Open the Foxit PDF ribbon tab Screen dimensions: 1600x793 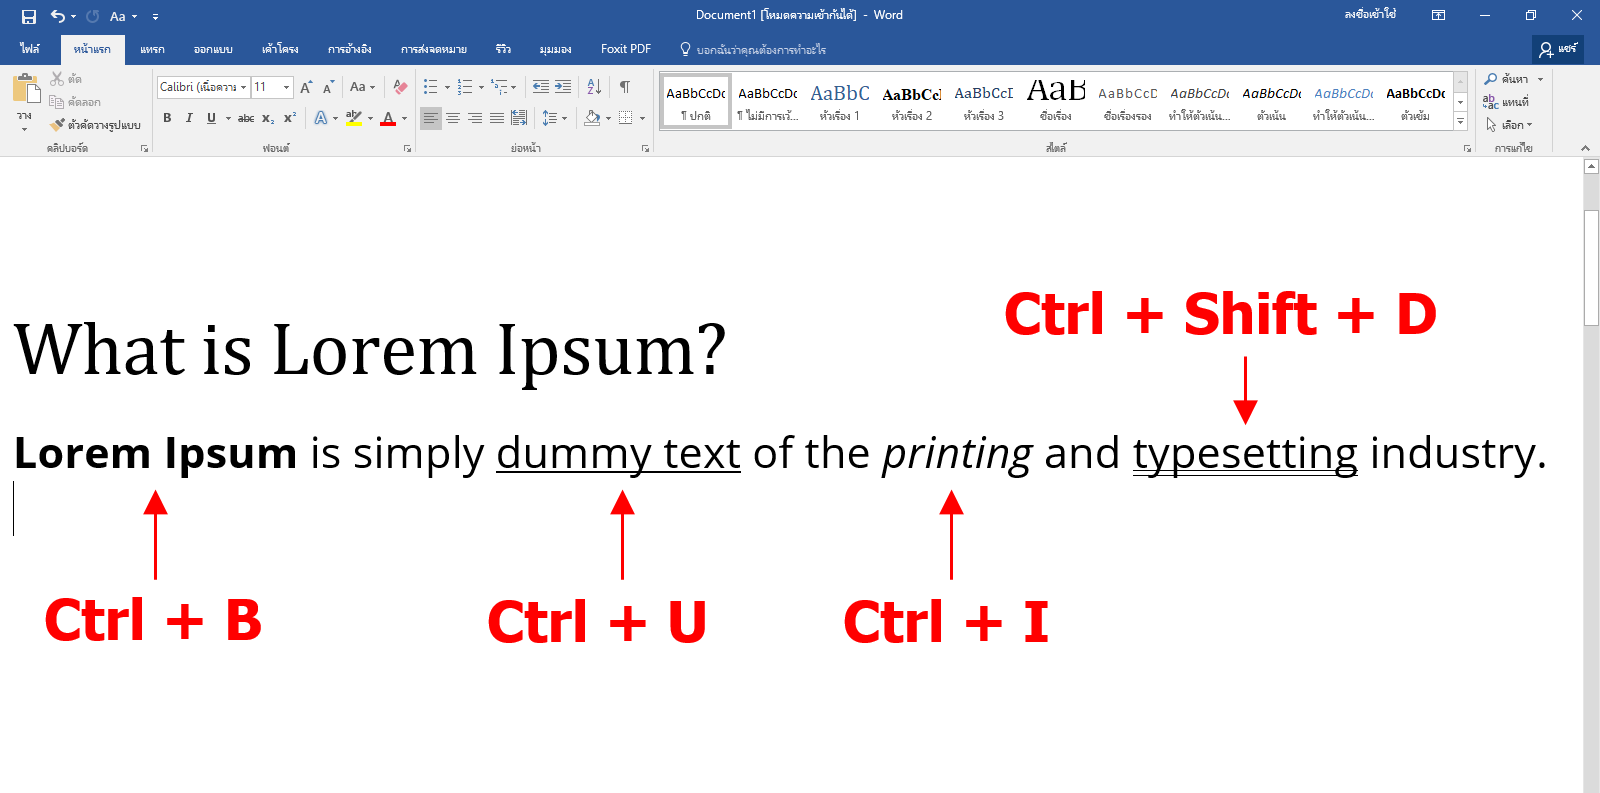(626, 49)
